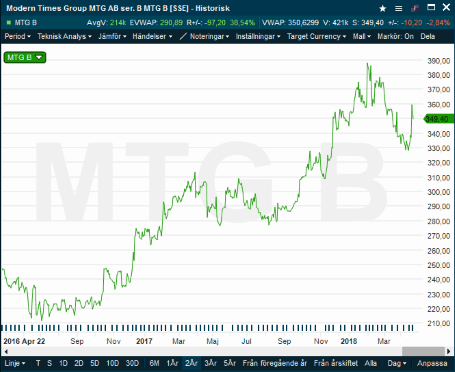Click the Sep label near 2016
The width and height of the screenshot is (455, 372).
(77, 341)
